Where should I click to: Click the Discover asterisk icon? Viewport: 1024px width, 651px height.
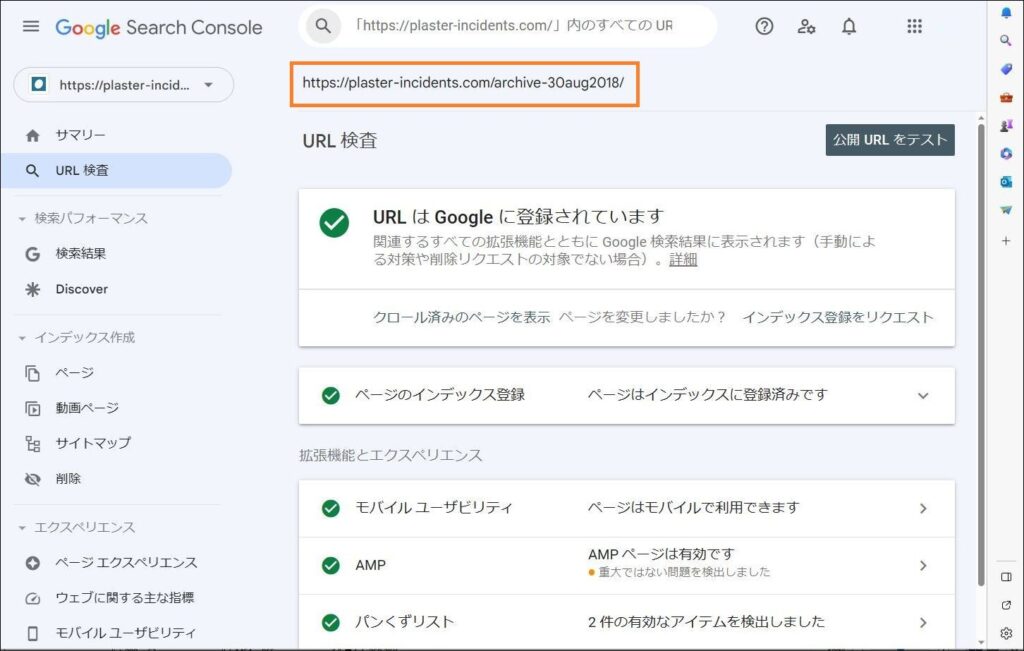coord(32,289)
